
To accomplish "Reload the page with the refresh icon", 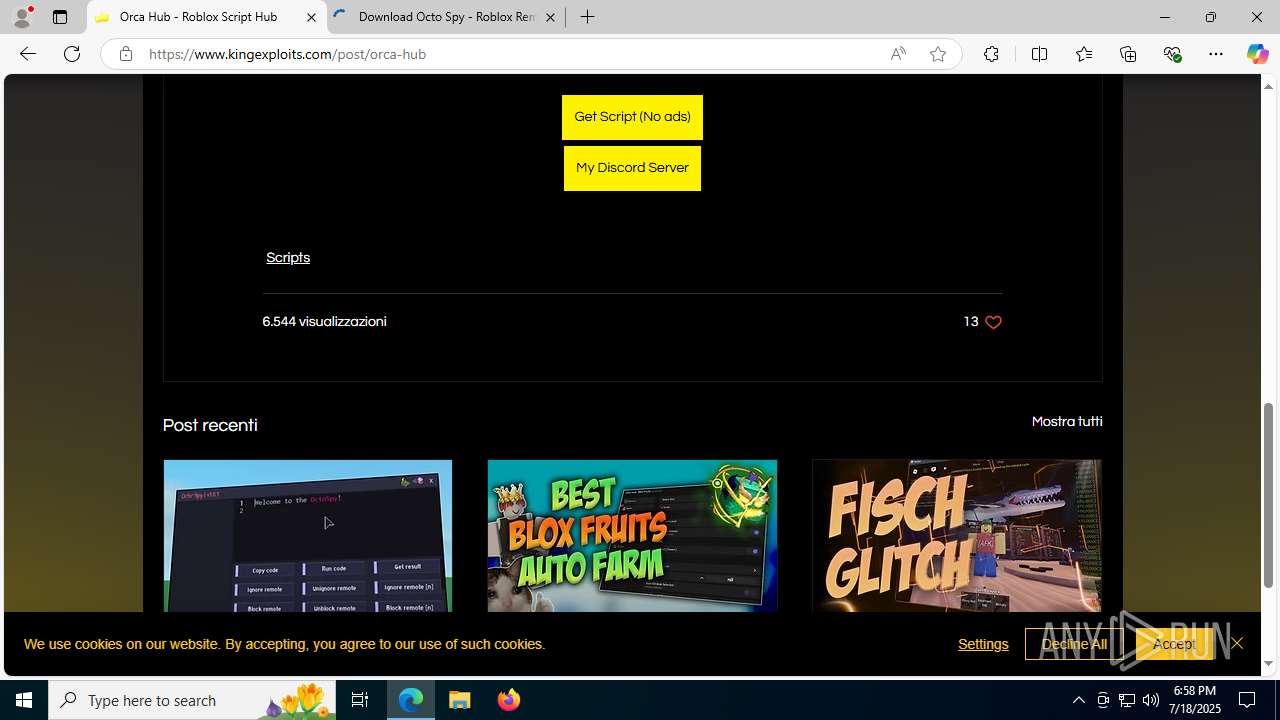I will click(x=72, y=54).
